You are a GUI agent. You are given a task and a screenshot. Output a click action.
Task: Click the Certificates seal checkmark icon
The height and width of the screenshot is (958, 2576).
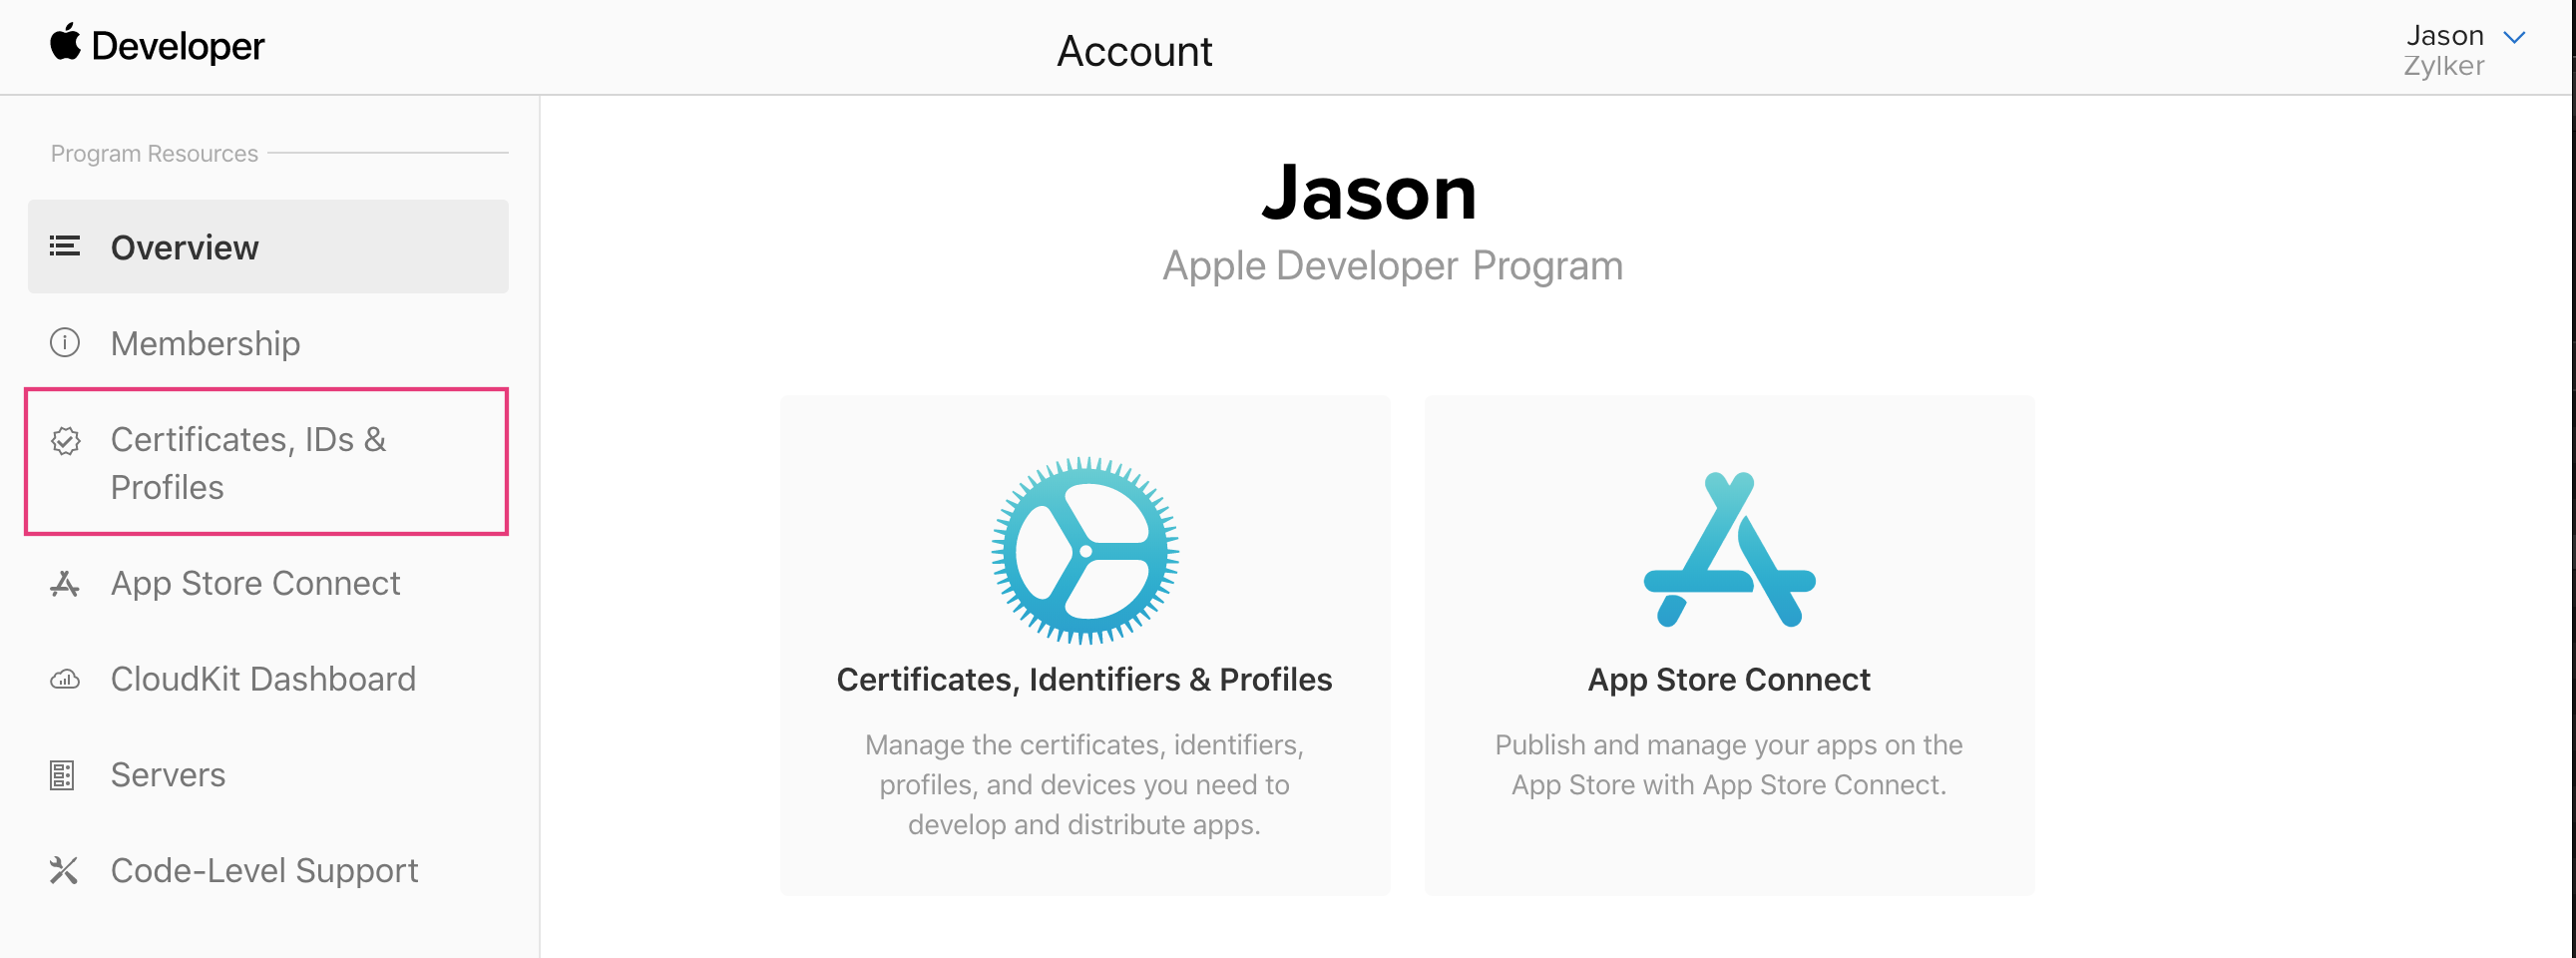pos(66,441)
